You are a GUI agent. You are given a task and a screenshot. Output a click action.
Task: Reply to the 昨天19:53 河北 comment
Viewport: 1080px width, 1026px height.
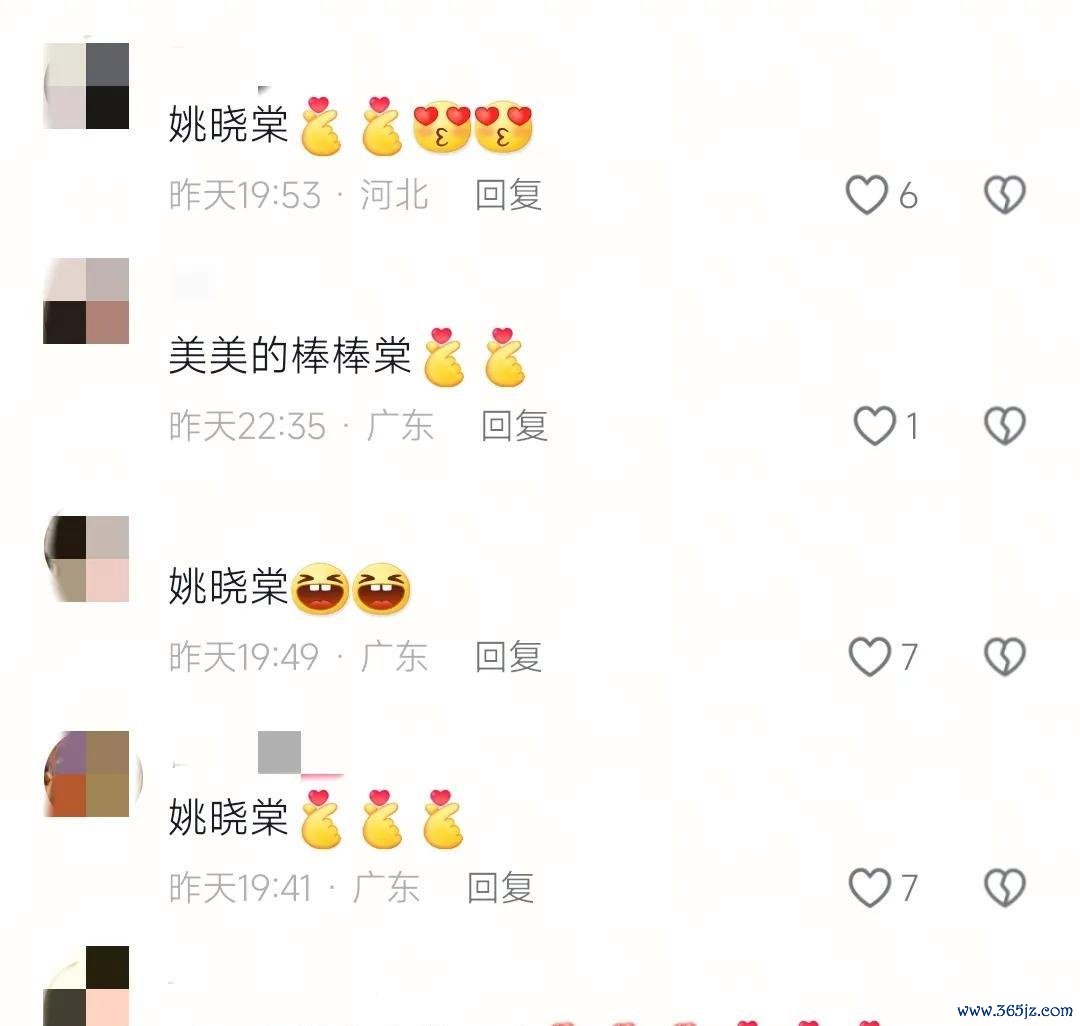coord(508,195)
